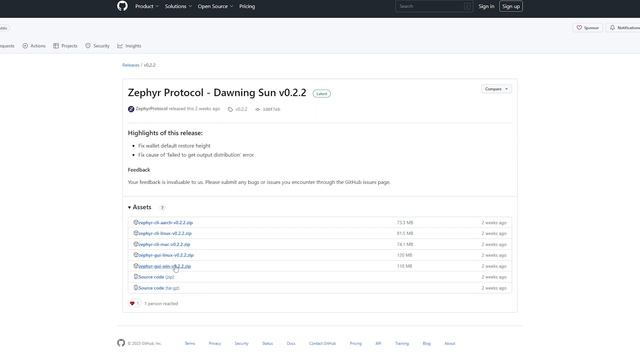Click the Notifications bell button
Viewport: 640px width, 360px height.
click(x=623, y=28)
